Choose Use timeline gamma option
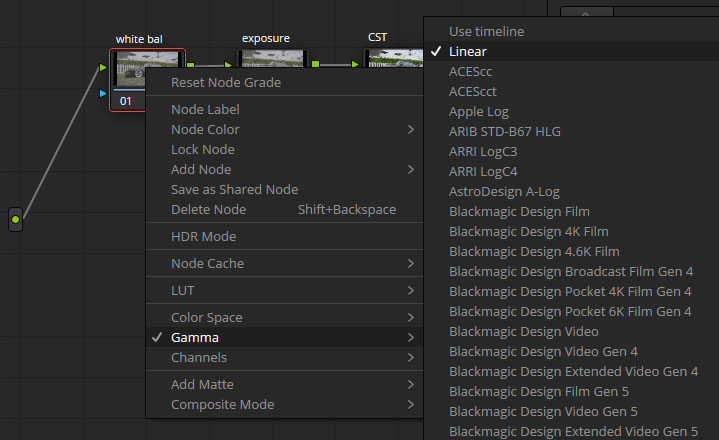Viewport: 719px width, 440px height. [486, 31]
